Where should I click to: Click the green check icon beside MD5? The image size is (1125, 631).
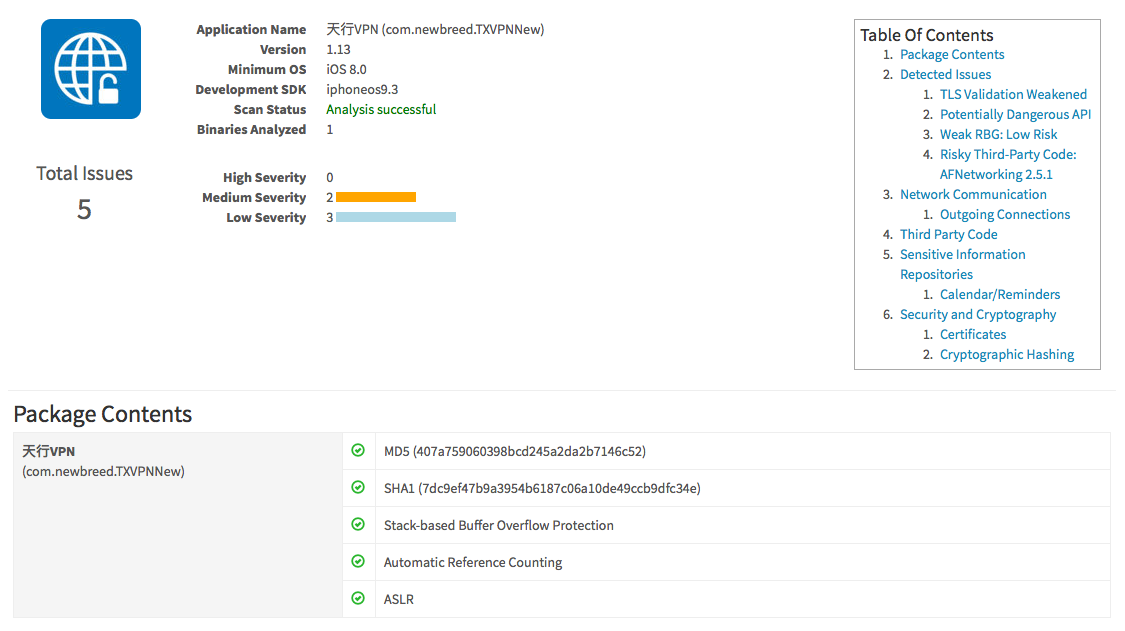pyautogui.click(x=358, y=450)
